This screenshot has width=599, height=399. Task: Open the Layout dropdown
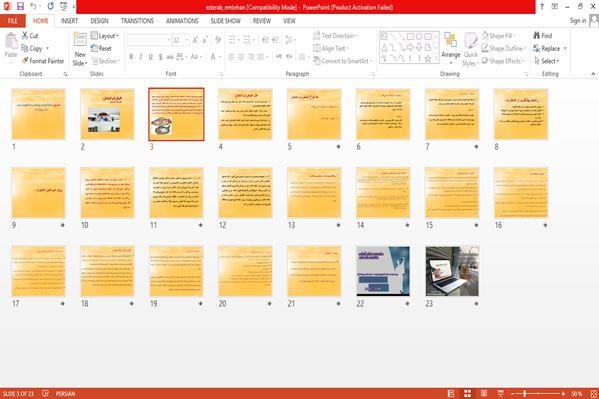click(105, 36)
